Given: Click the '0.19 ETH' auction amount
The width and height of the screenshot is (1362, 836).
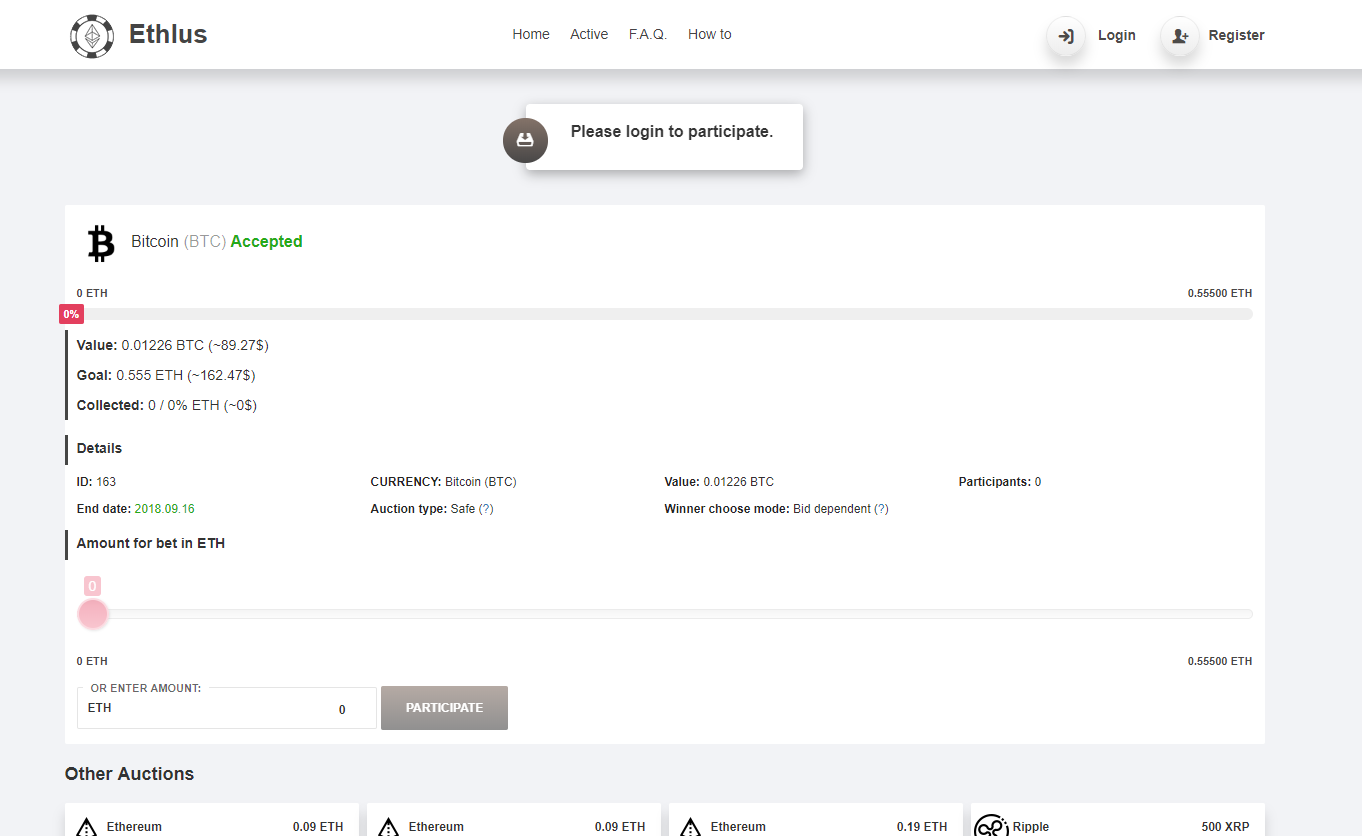Looking at the screenshot, I should click(922, 827).
